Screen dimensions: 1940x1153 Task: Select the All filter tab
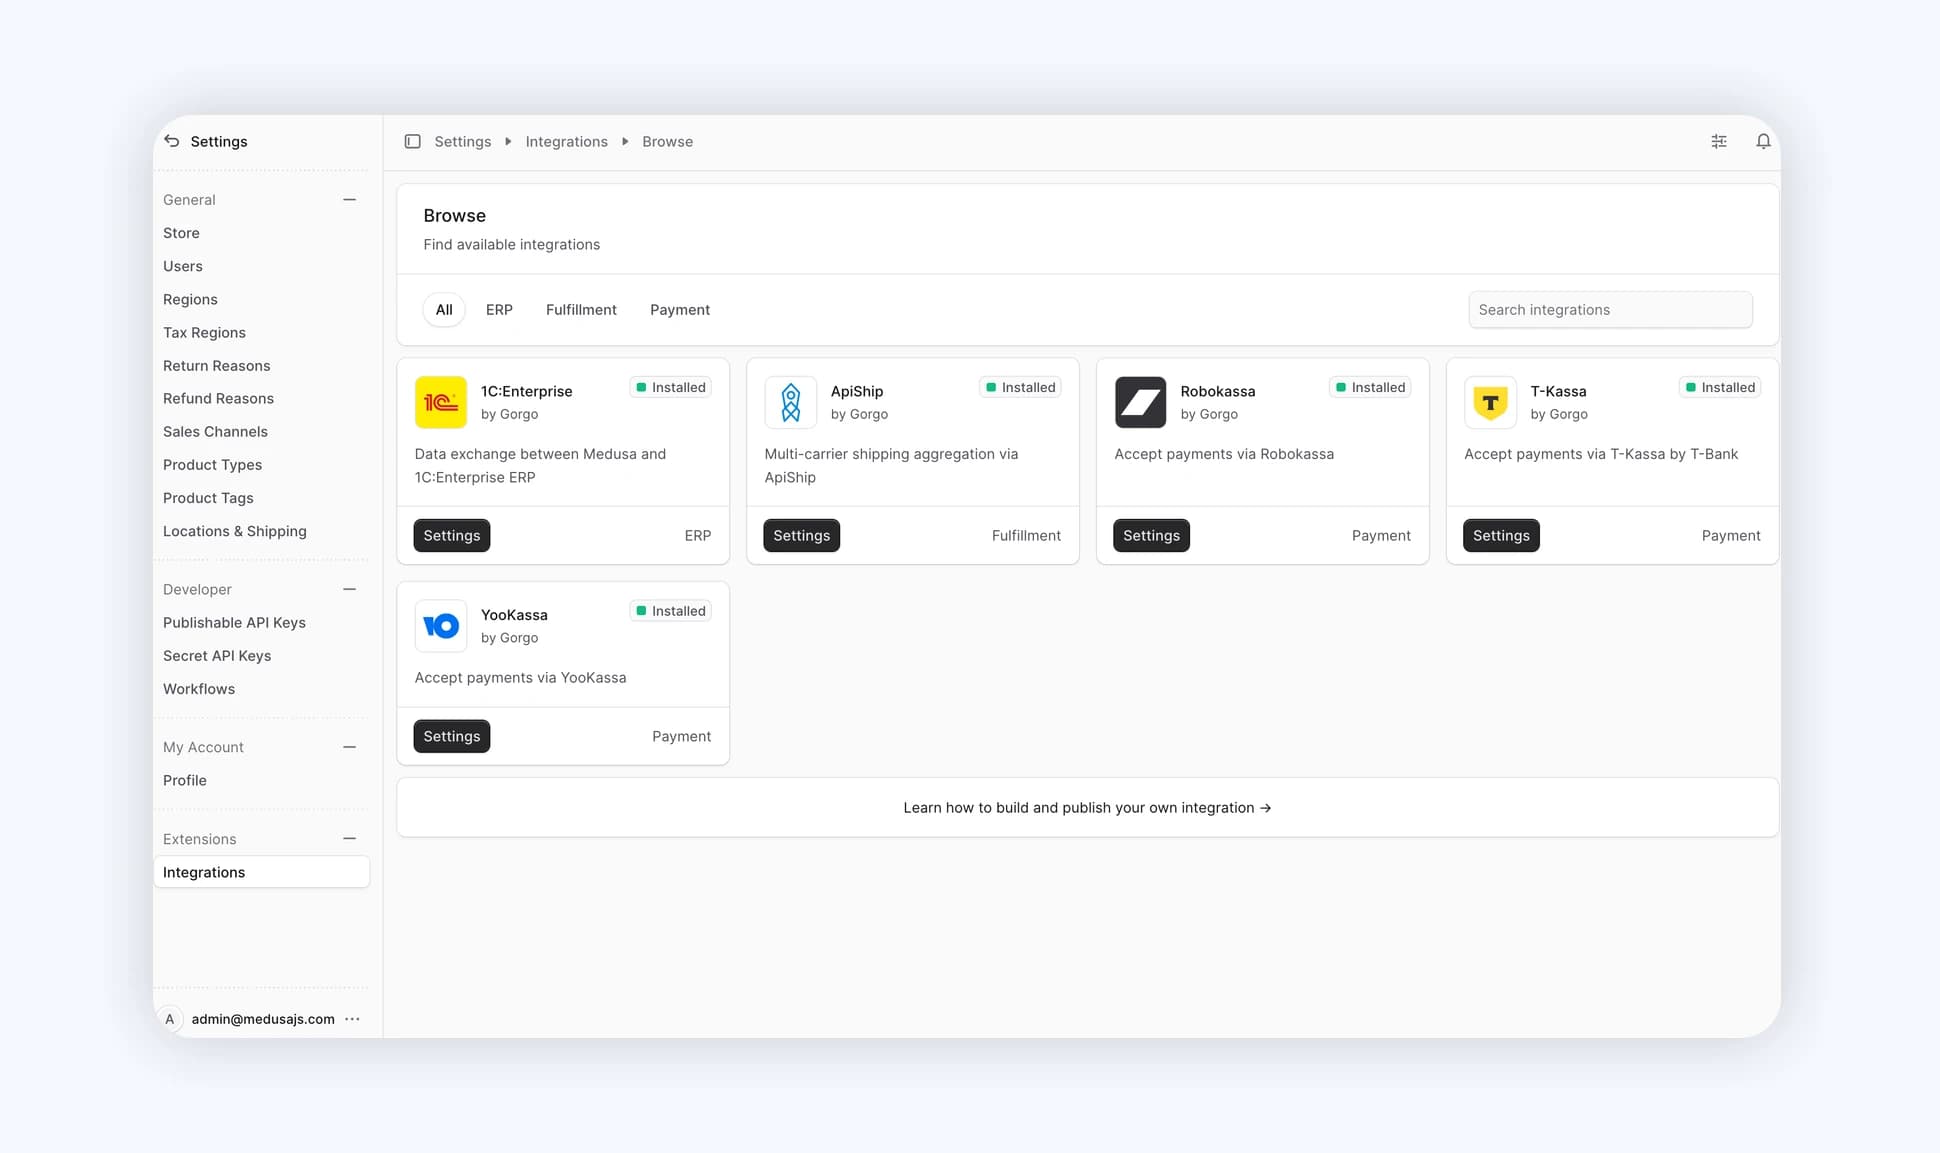coord(444,310)
